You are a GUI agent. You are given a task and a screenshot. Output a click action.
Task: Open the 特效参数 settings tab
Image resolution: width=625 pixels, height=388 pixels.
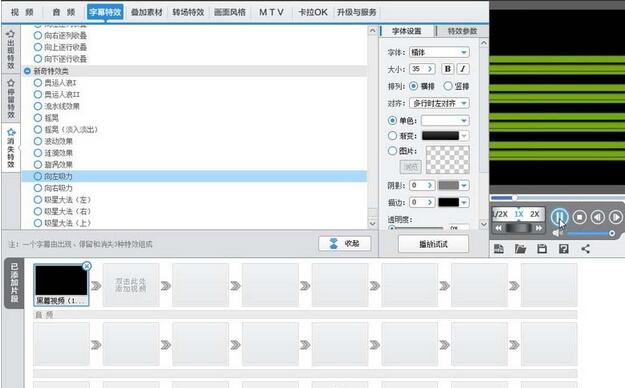coord(462,31)
